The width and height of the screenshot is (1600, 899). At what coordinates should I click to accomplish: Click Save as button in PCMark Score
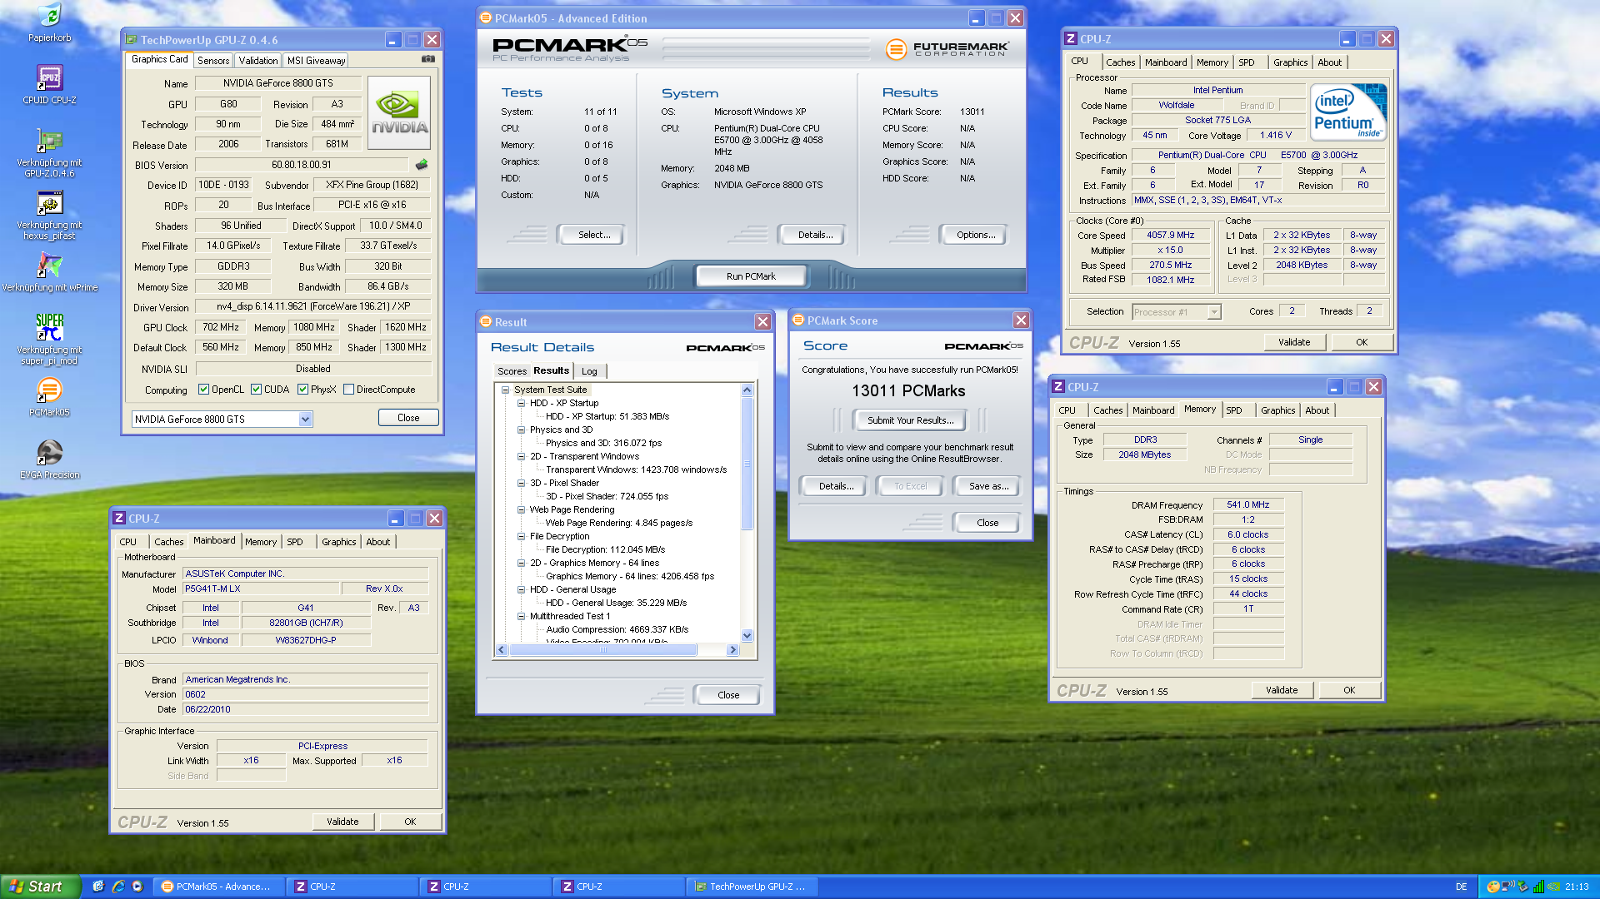988,486
